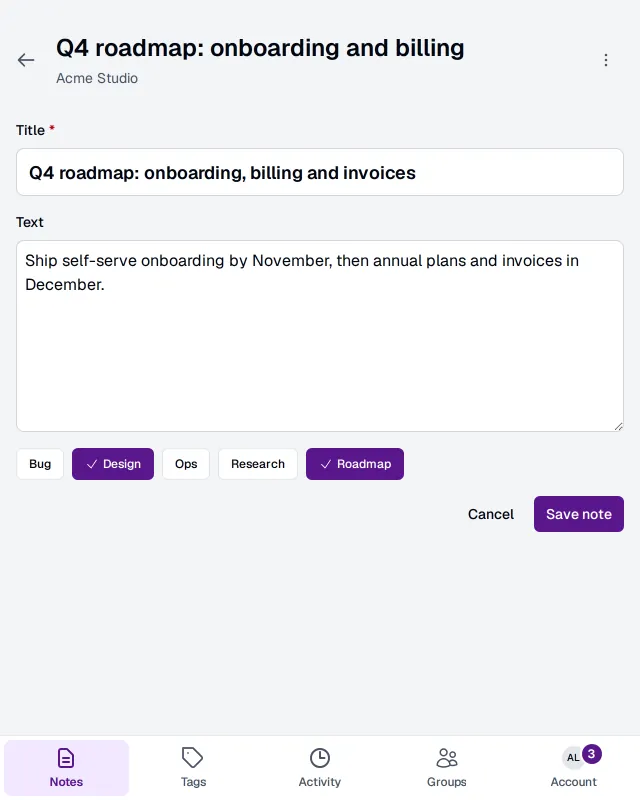Image resolution: width=640 pixels, height=800 pixels.
Task: Open the Activity clock icon
Action: [x=320, y=758]
